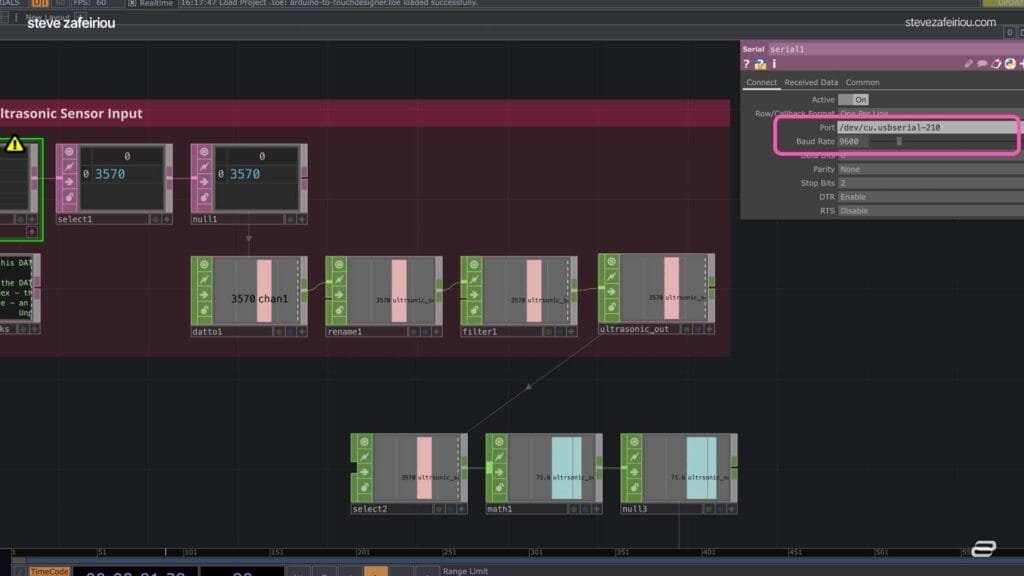Click the warning triangle on the serial node
Viewport: 1024px width, 576px height.
point(14,145)
